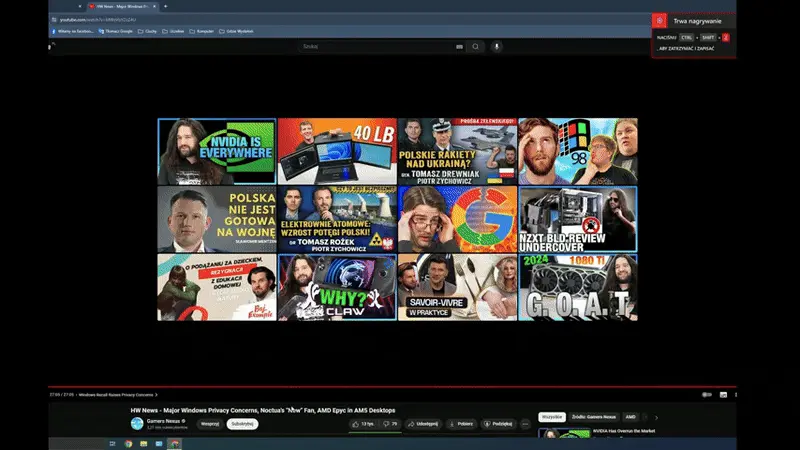800x450 pixels.
Task: Select the Źródło: Gamers Nexus chip
Action: [595, 416]
